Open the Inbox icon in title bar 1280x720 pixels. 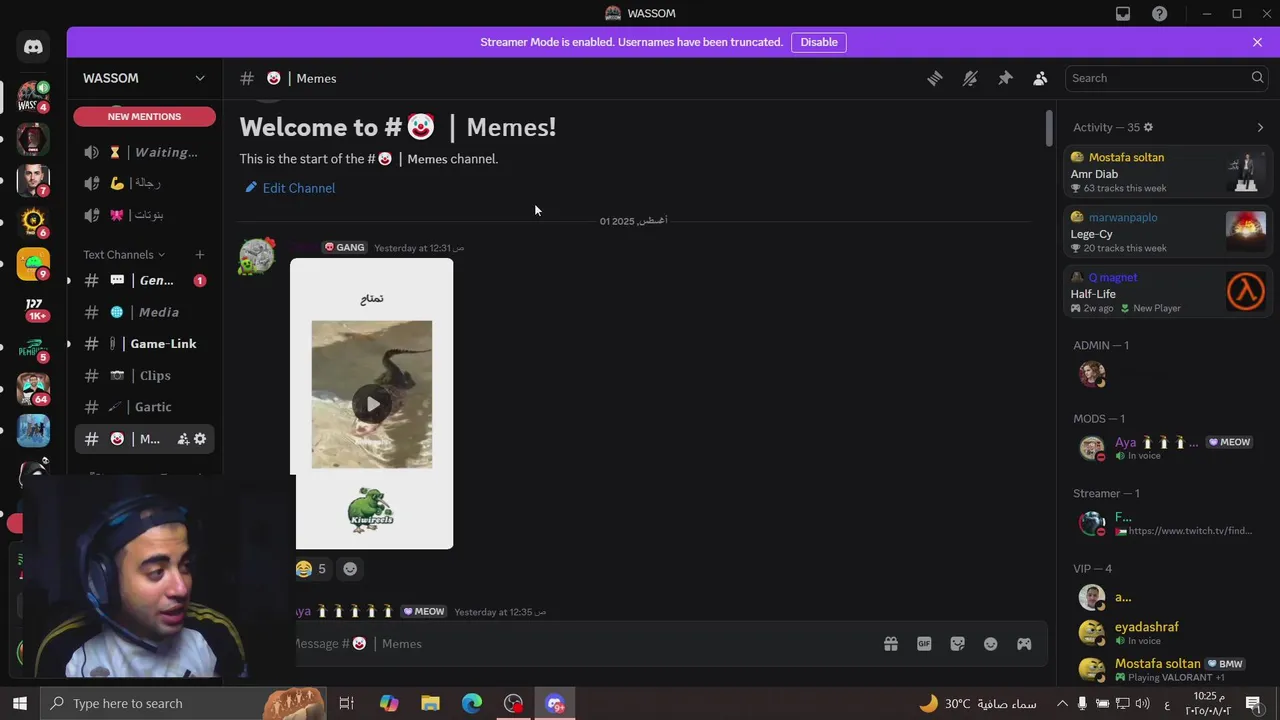[1123, 14]
